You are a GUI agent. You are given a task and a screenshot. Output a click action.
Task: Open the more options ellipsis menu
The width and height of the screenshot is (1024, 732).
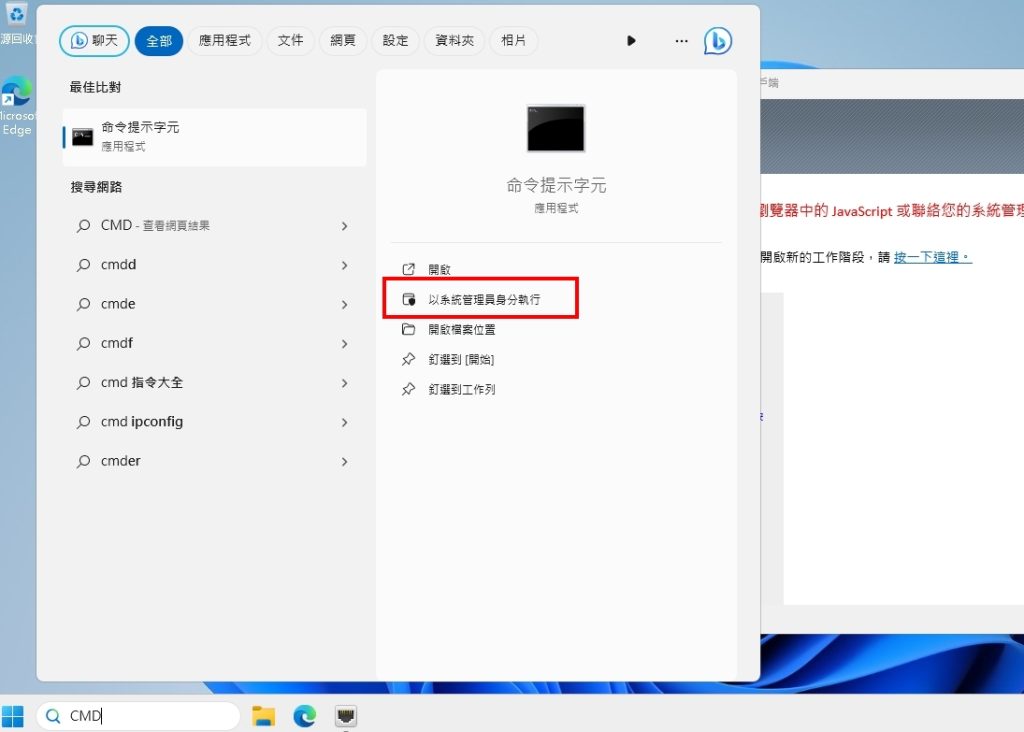[681, 40]
